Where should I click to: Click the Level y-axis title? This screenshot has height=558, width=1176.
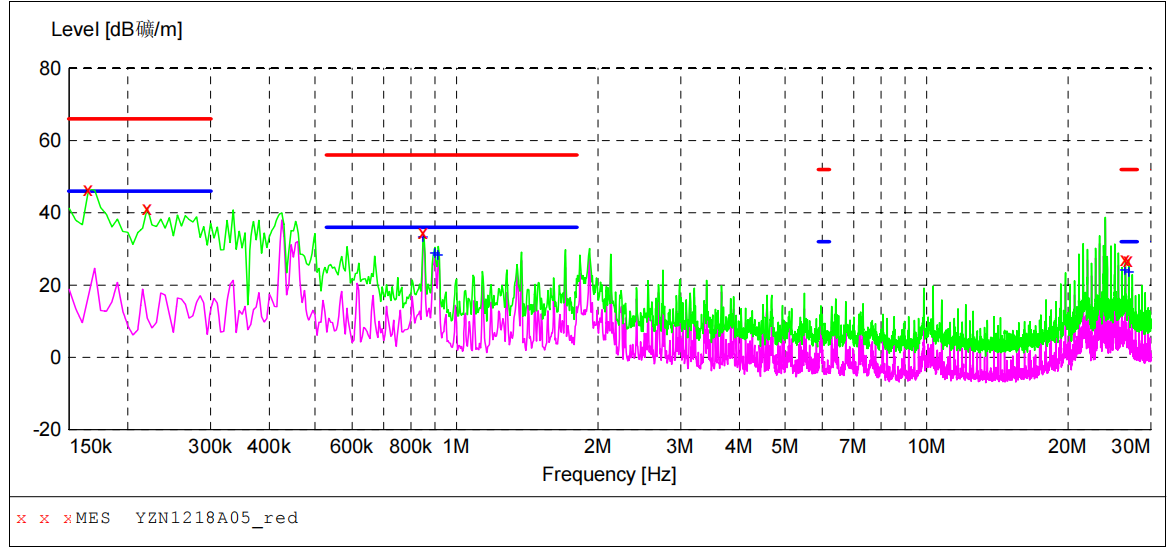pos(117,30)
